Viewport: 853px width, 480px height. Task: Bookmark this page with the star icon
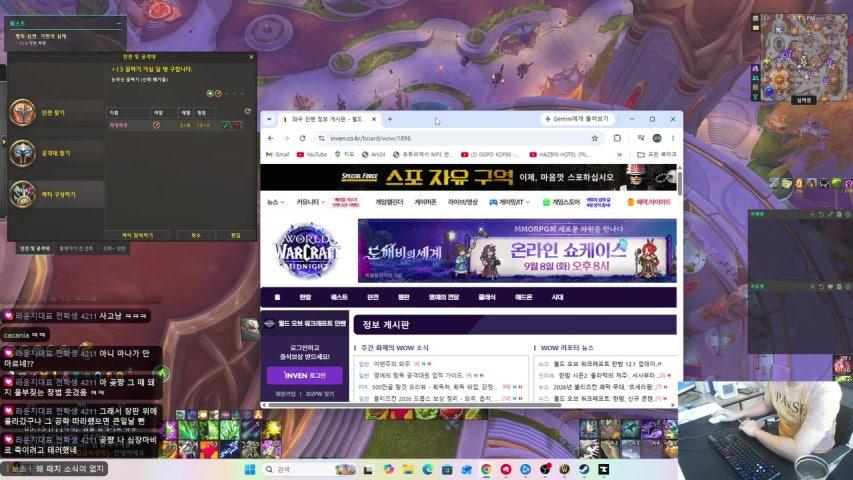click(595, 138)
